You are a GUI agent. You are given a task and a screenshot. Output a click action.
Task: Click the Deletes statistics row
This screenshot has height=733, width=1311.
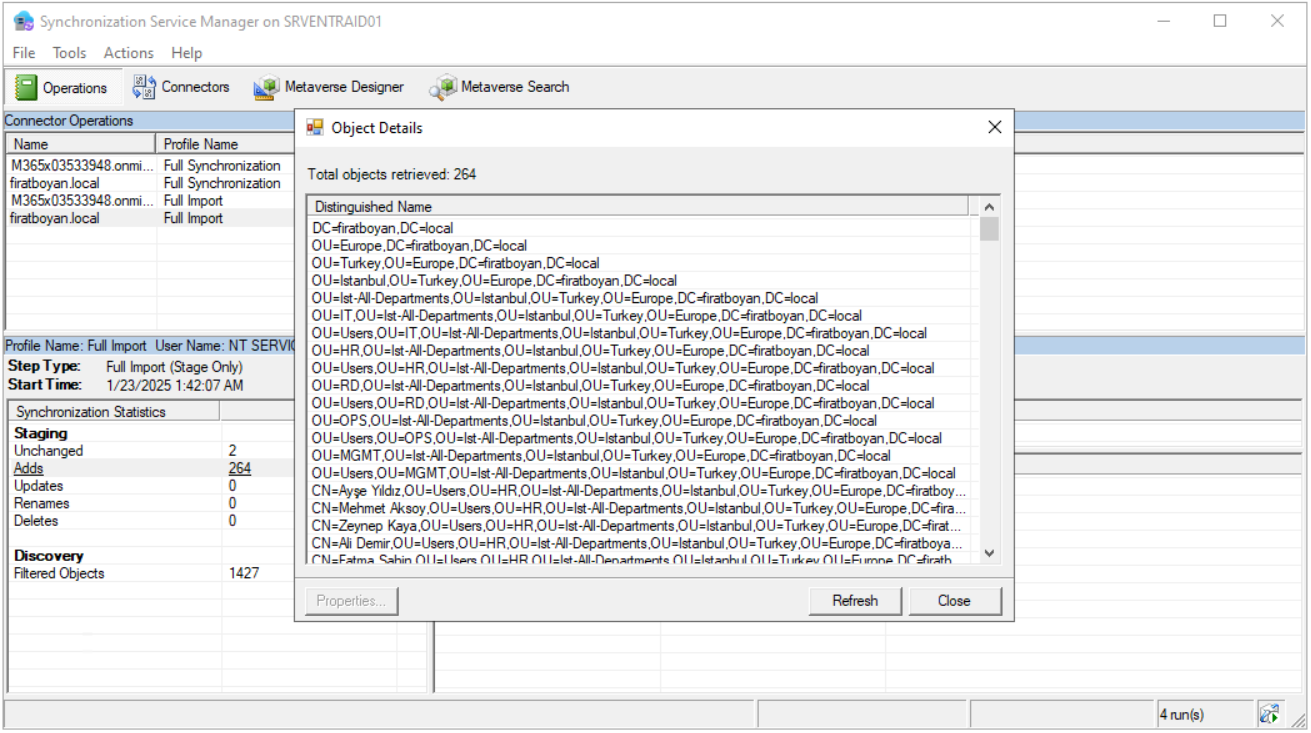tap(150, 521)
